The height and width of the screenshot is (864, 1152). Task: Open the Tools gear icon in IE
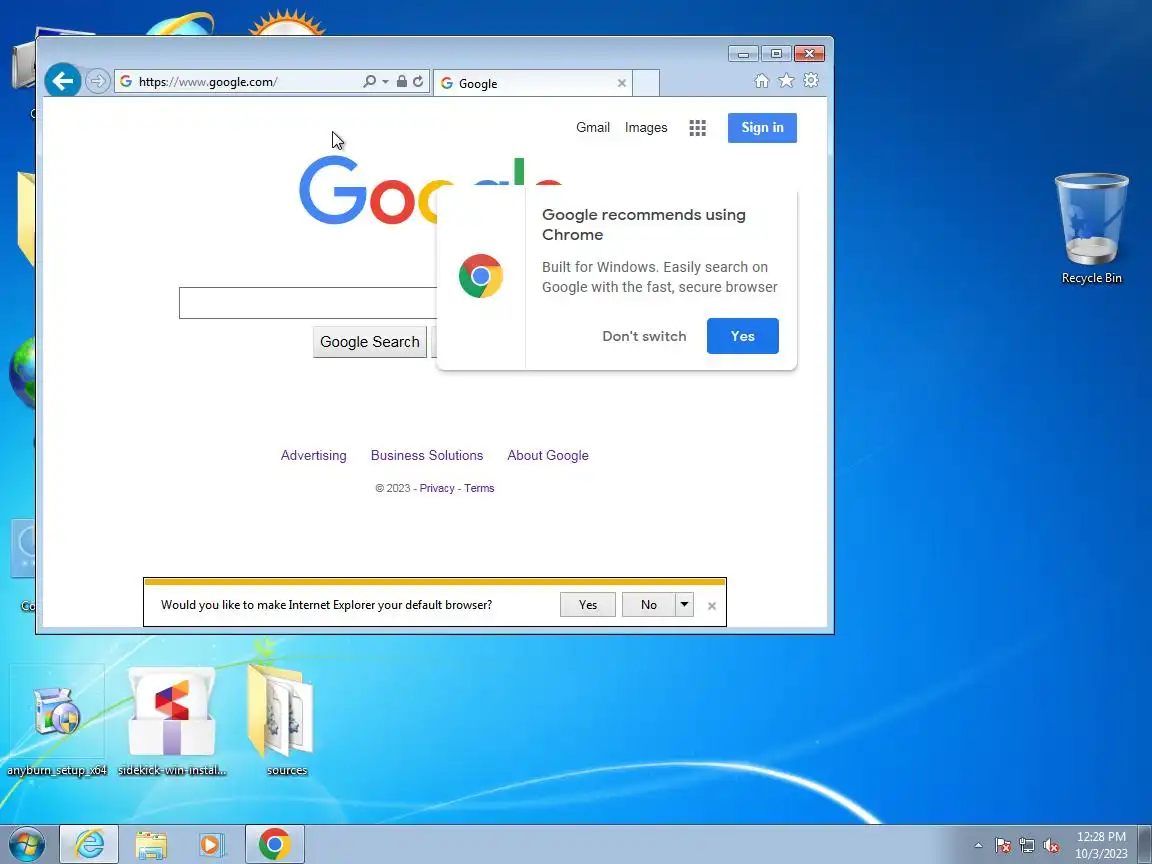coord(810,80)
